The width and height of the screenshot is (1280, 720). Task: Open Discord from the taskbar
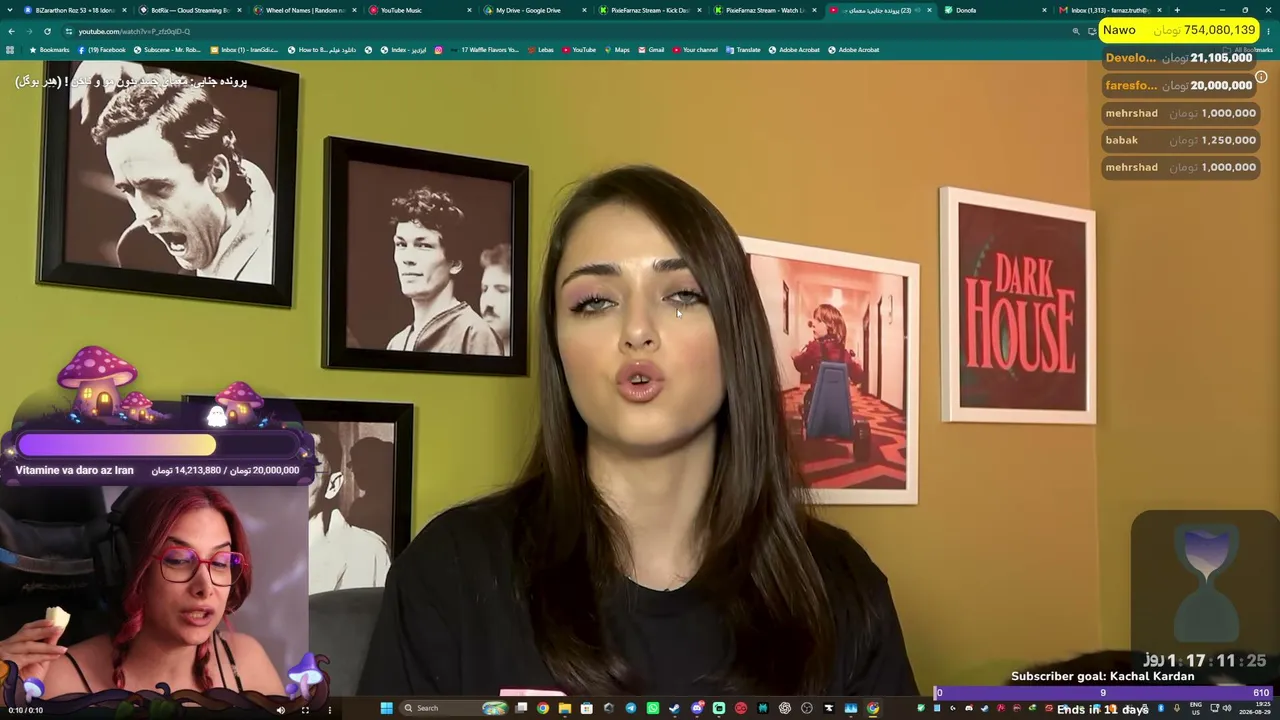pyautogui.click(x=697, y=709)
